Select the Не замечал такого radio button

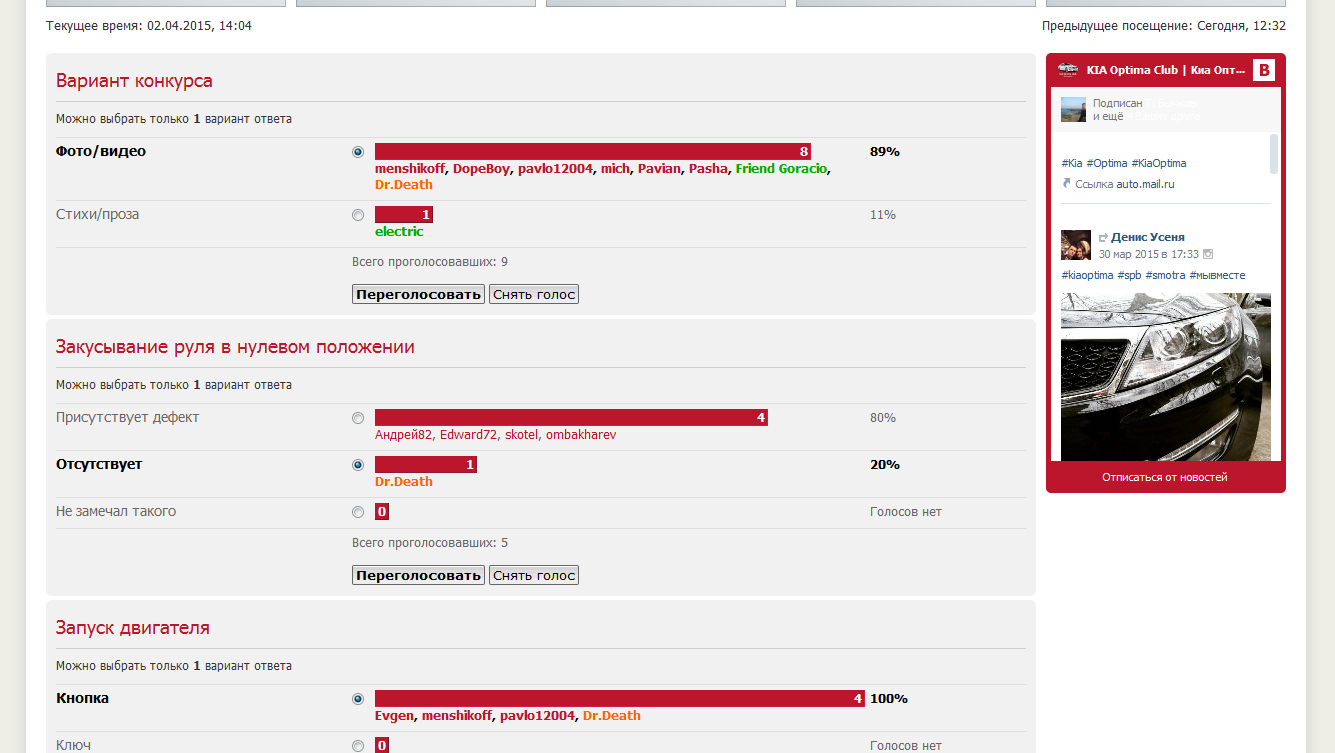coord(358,512)
